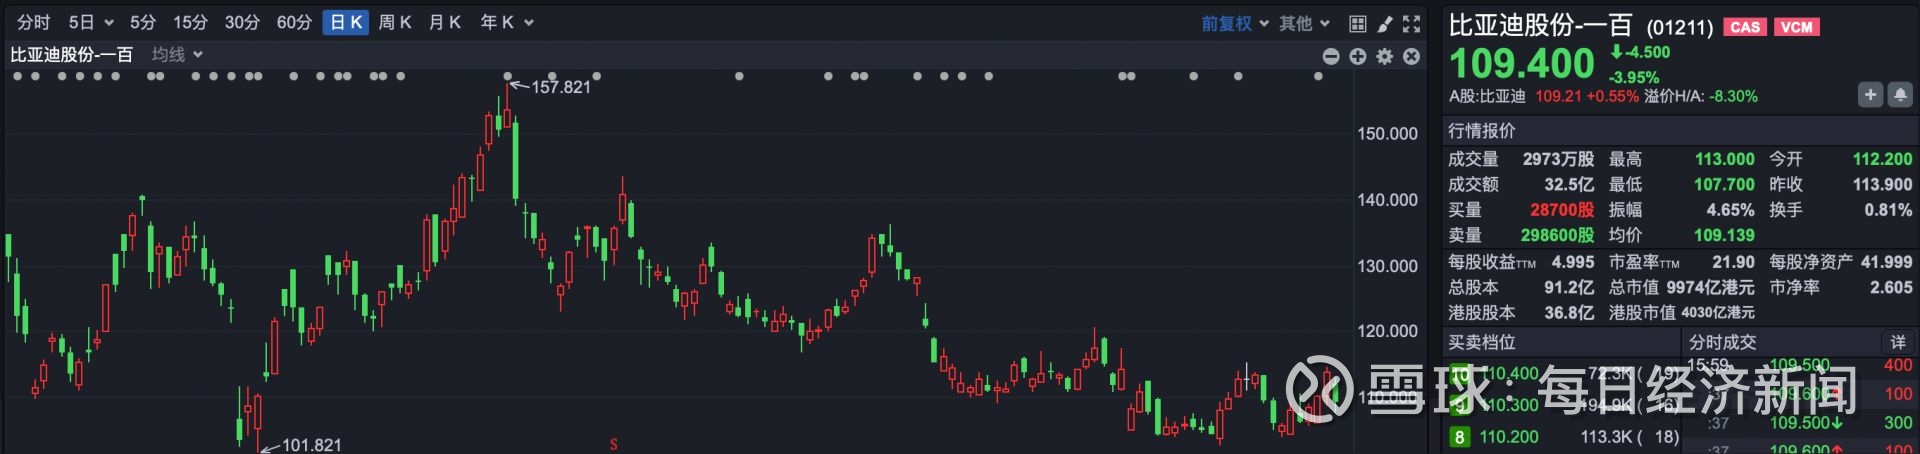Expand the 年K dropdown arrow
Screen dimensions: 1920x454
(x=529, y=22)
